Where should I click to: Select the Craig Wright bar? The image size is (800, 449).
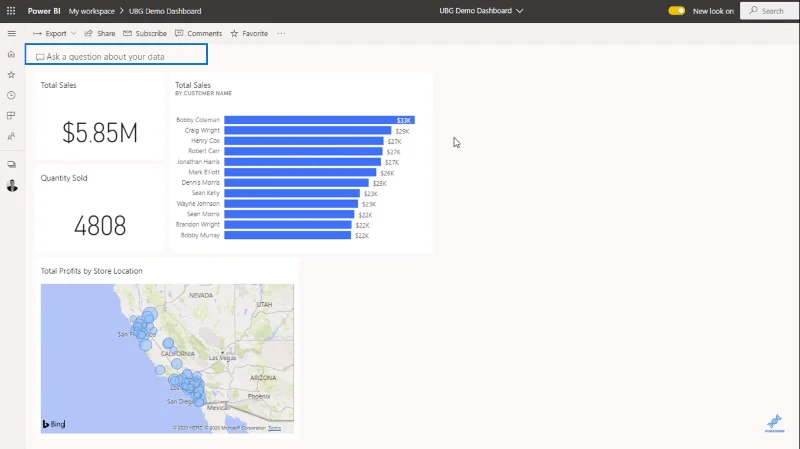click(308, 131)
